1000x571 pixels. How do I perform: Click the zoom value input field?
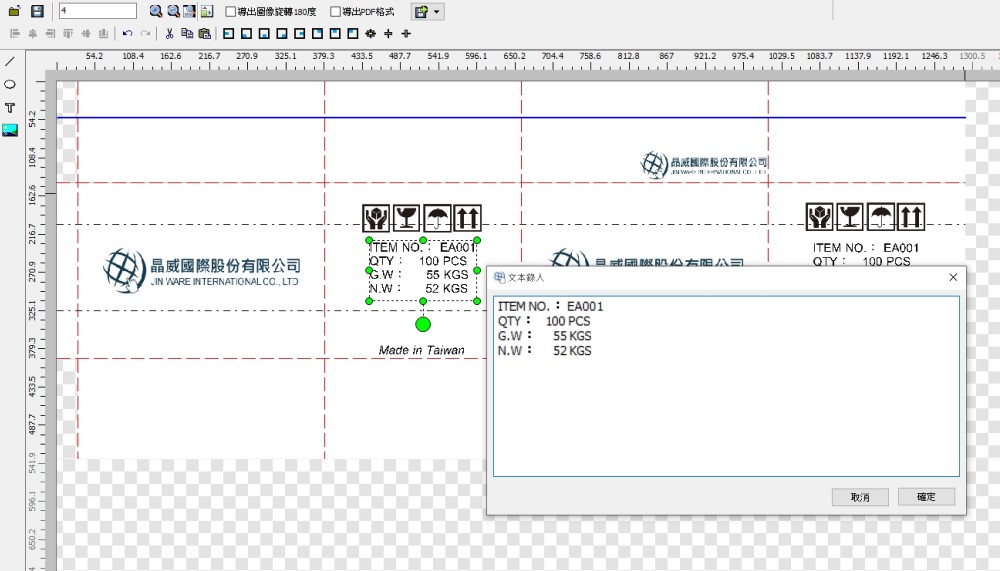tap(97, 11)
